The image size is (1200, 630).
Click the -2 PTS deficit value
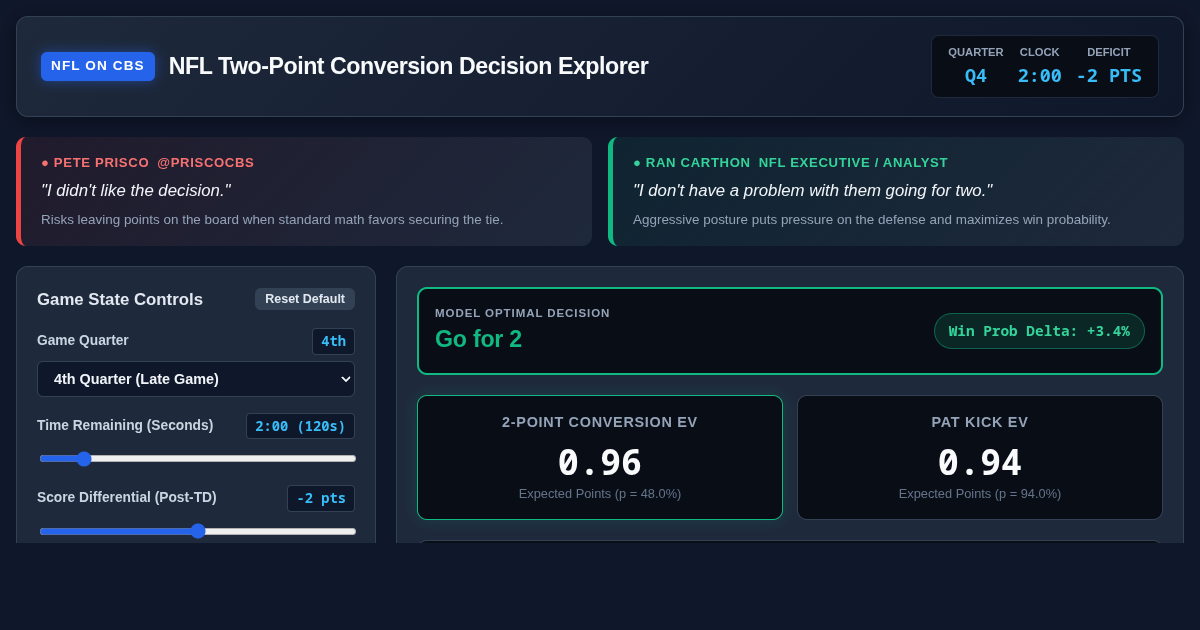point(1109,76)
